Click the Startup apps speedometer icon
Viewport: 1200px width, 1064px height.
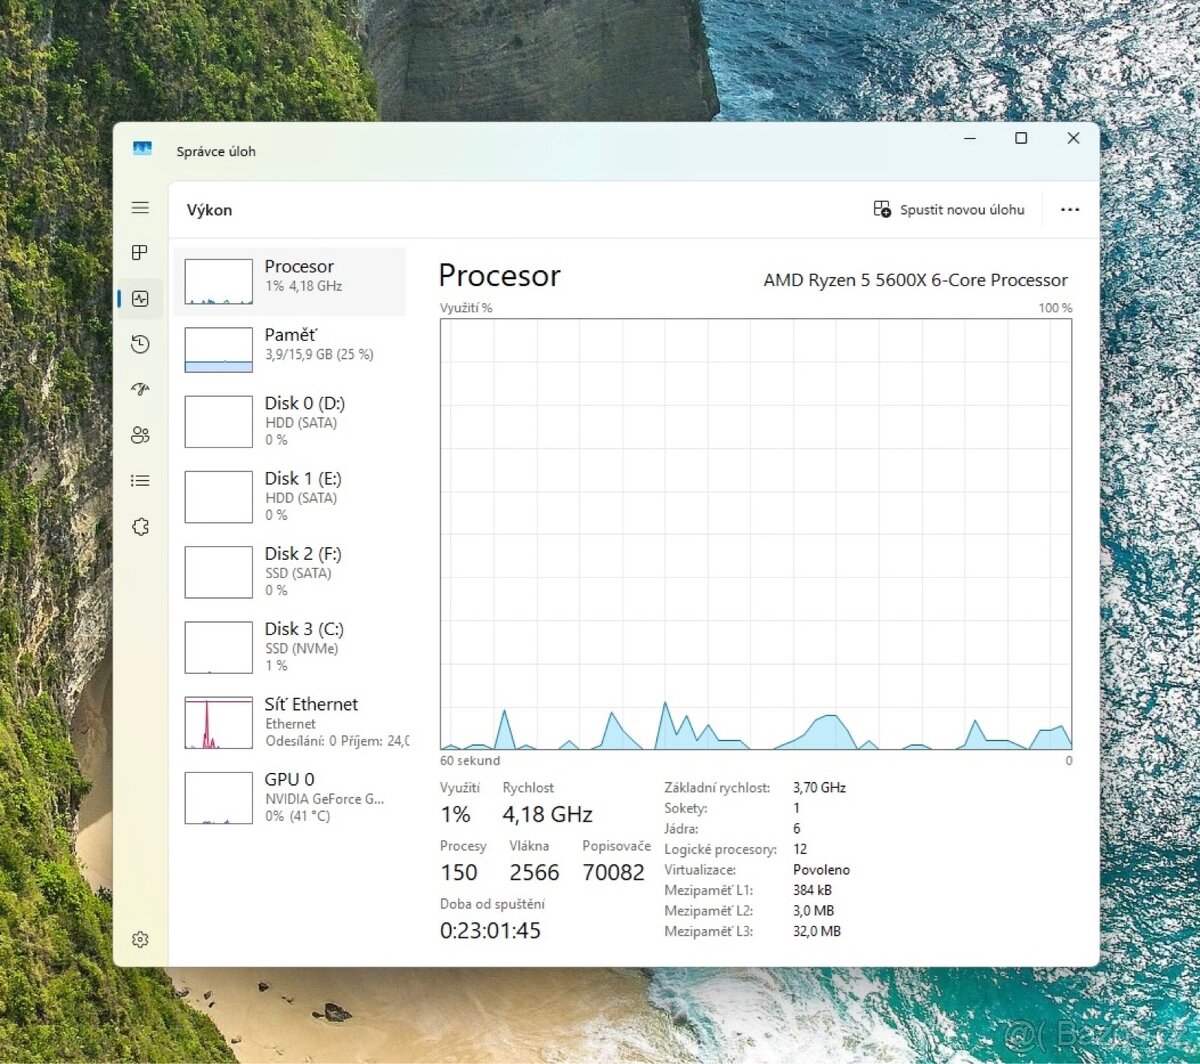(140, 389)
